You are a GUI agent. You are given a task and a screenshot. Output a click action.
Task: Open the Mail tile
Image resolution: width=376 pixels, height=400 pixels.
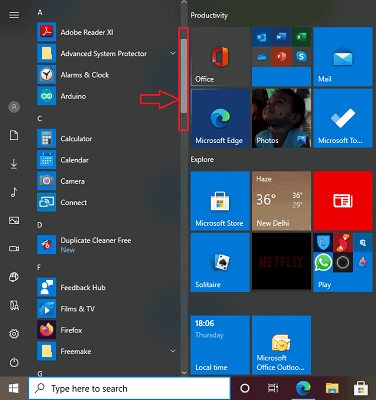343,57
